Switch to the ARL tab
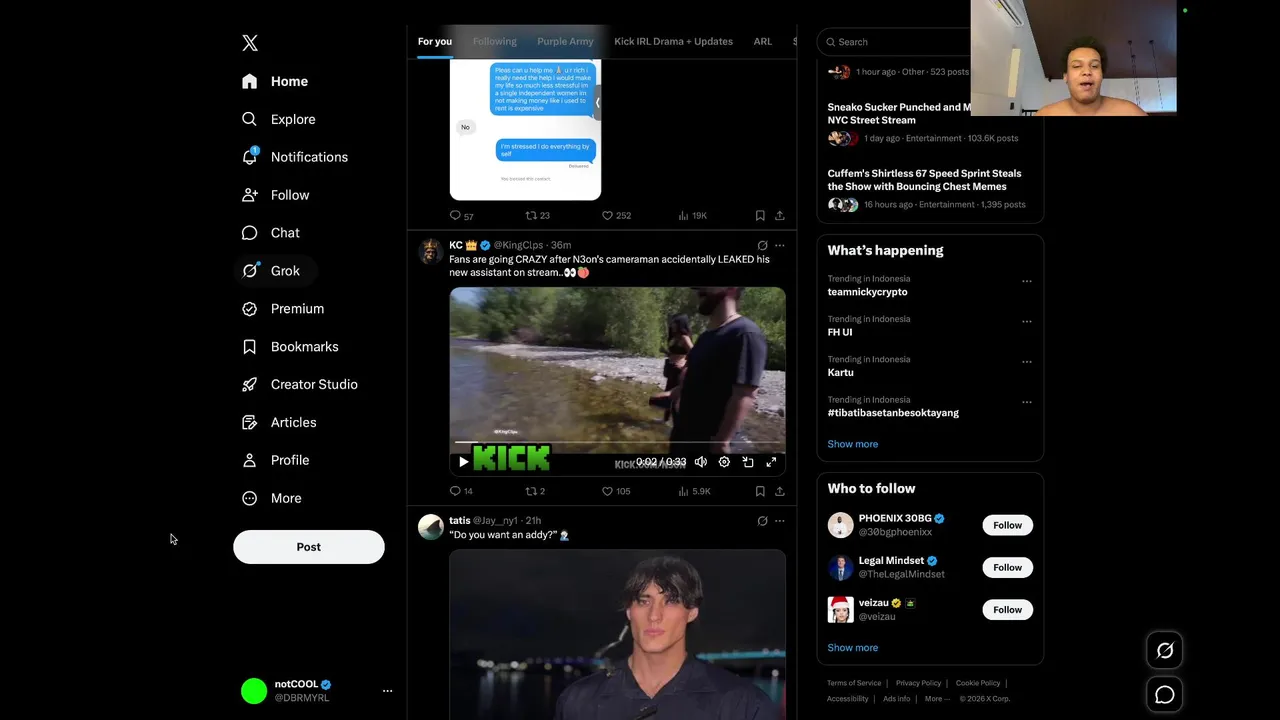This screenshot has height=720, width=1280. pyautogui.click(x=763, y=42)
